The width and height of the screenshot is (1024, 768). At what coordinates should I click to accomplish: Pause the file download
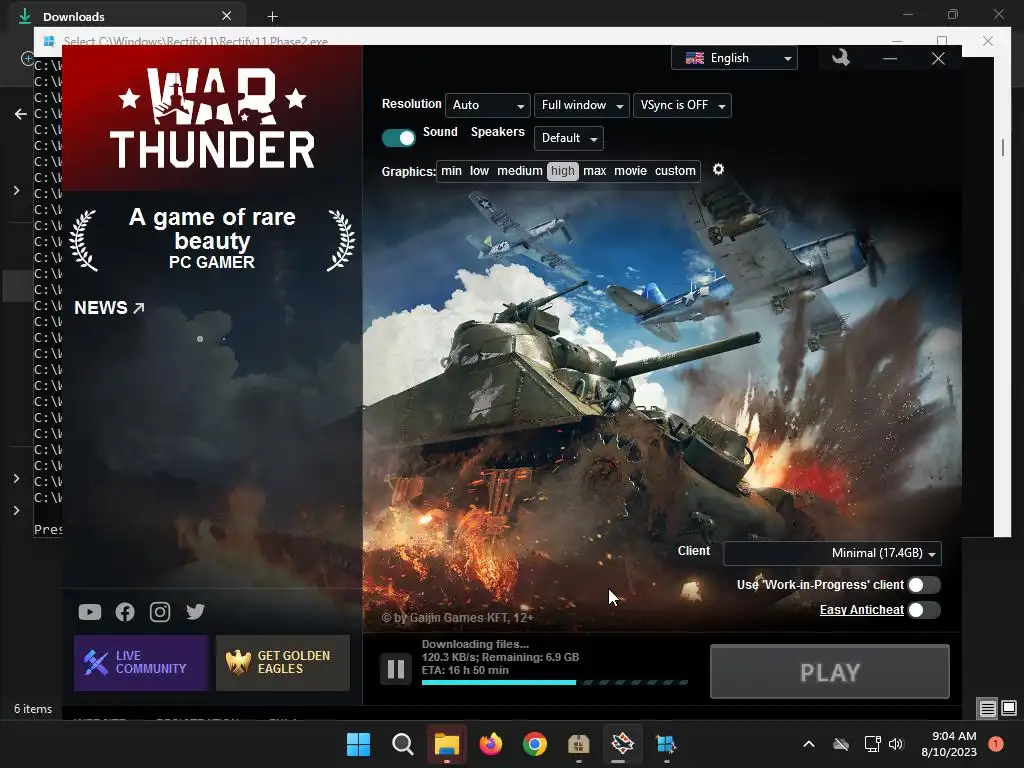396,669
